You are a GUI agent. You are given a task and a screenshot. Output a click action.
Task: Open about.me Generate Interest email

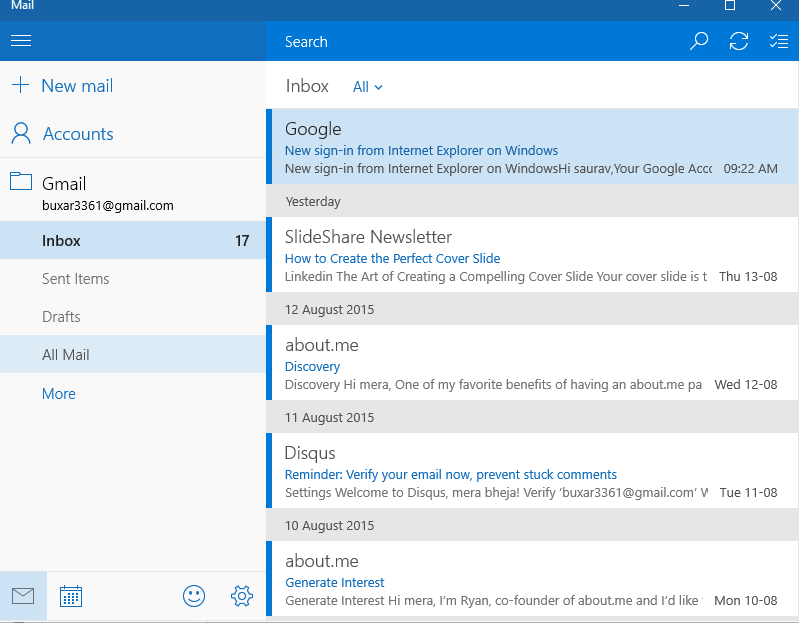point(532,579)
